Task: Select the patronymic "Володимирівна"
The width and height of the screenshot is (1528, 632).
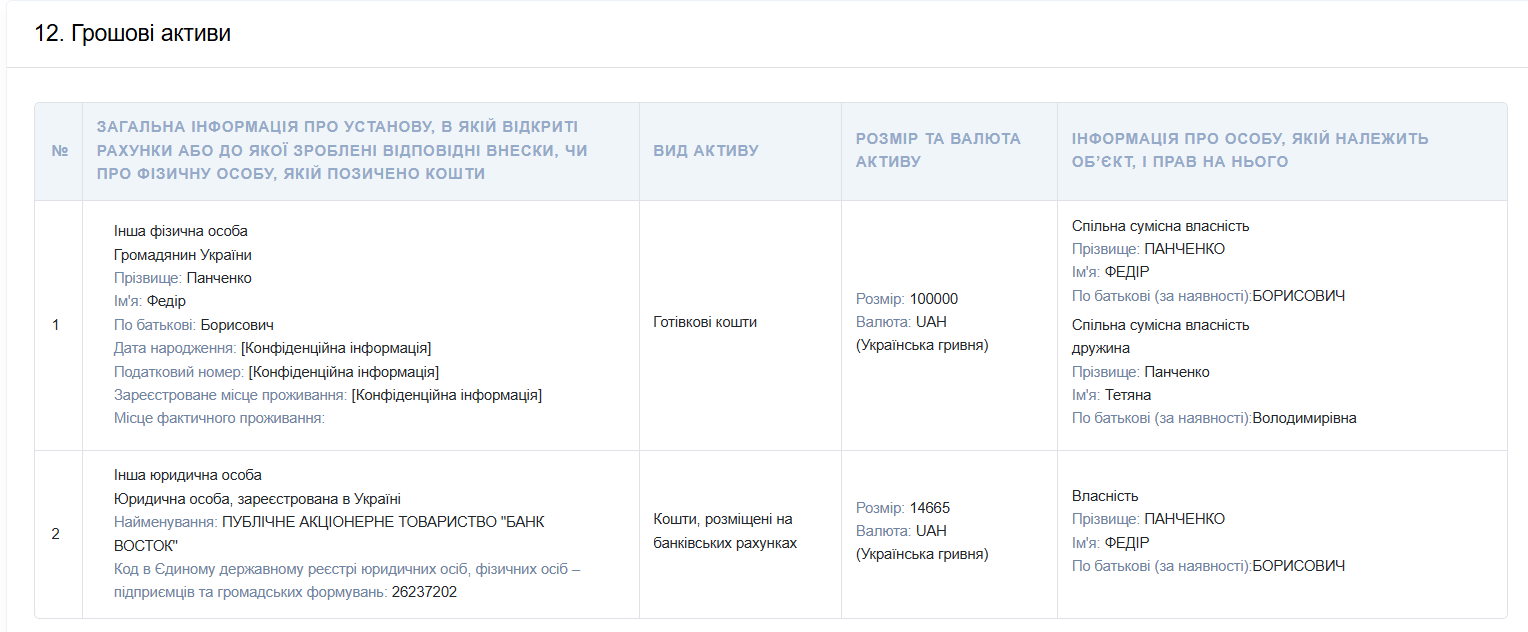Action: point(1304,418)
